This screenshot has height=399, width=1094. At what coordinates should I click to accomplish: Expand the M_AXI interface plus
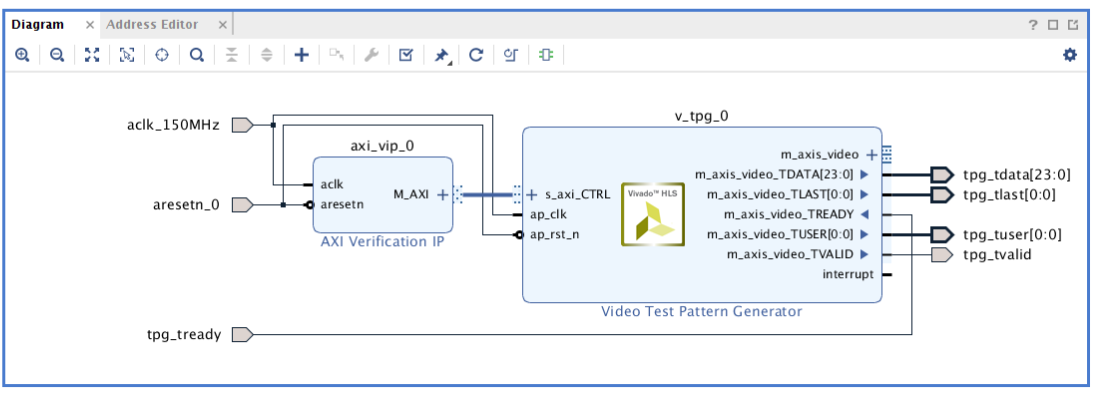point(442,195)
